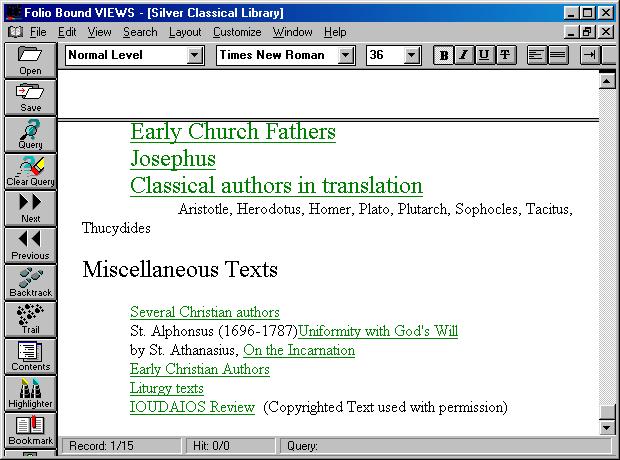Minimize the inner document window

[571, 32]
